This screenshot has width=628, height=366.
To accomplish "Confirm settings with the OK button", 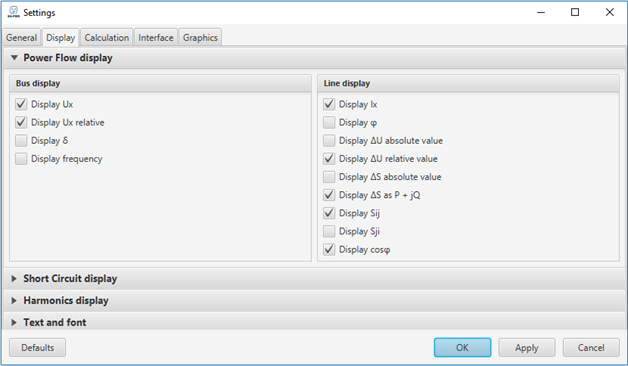I will coord(462,348).
